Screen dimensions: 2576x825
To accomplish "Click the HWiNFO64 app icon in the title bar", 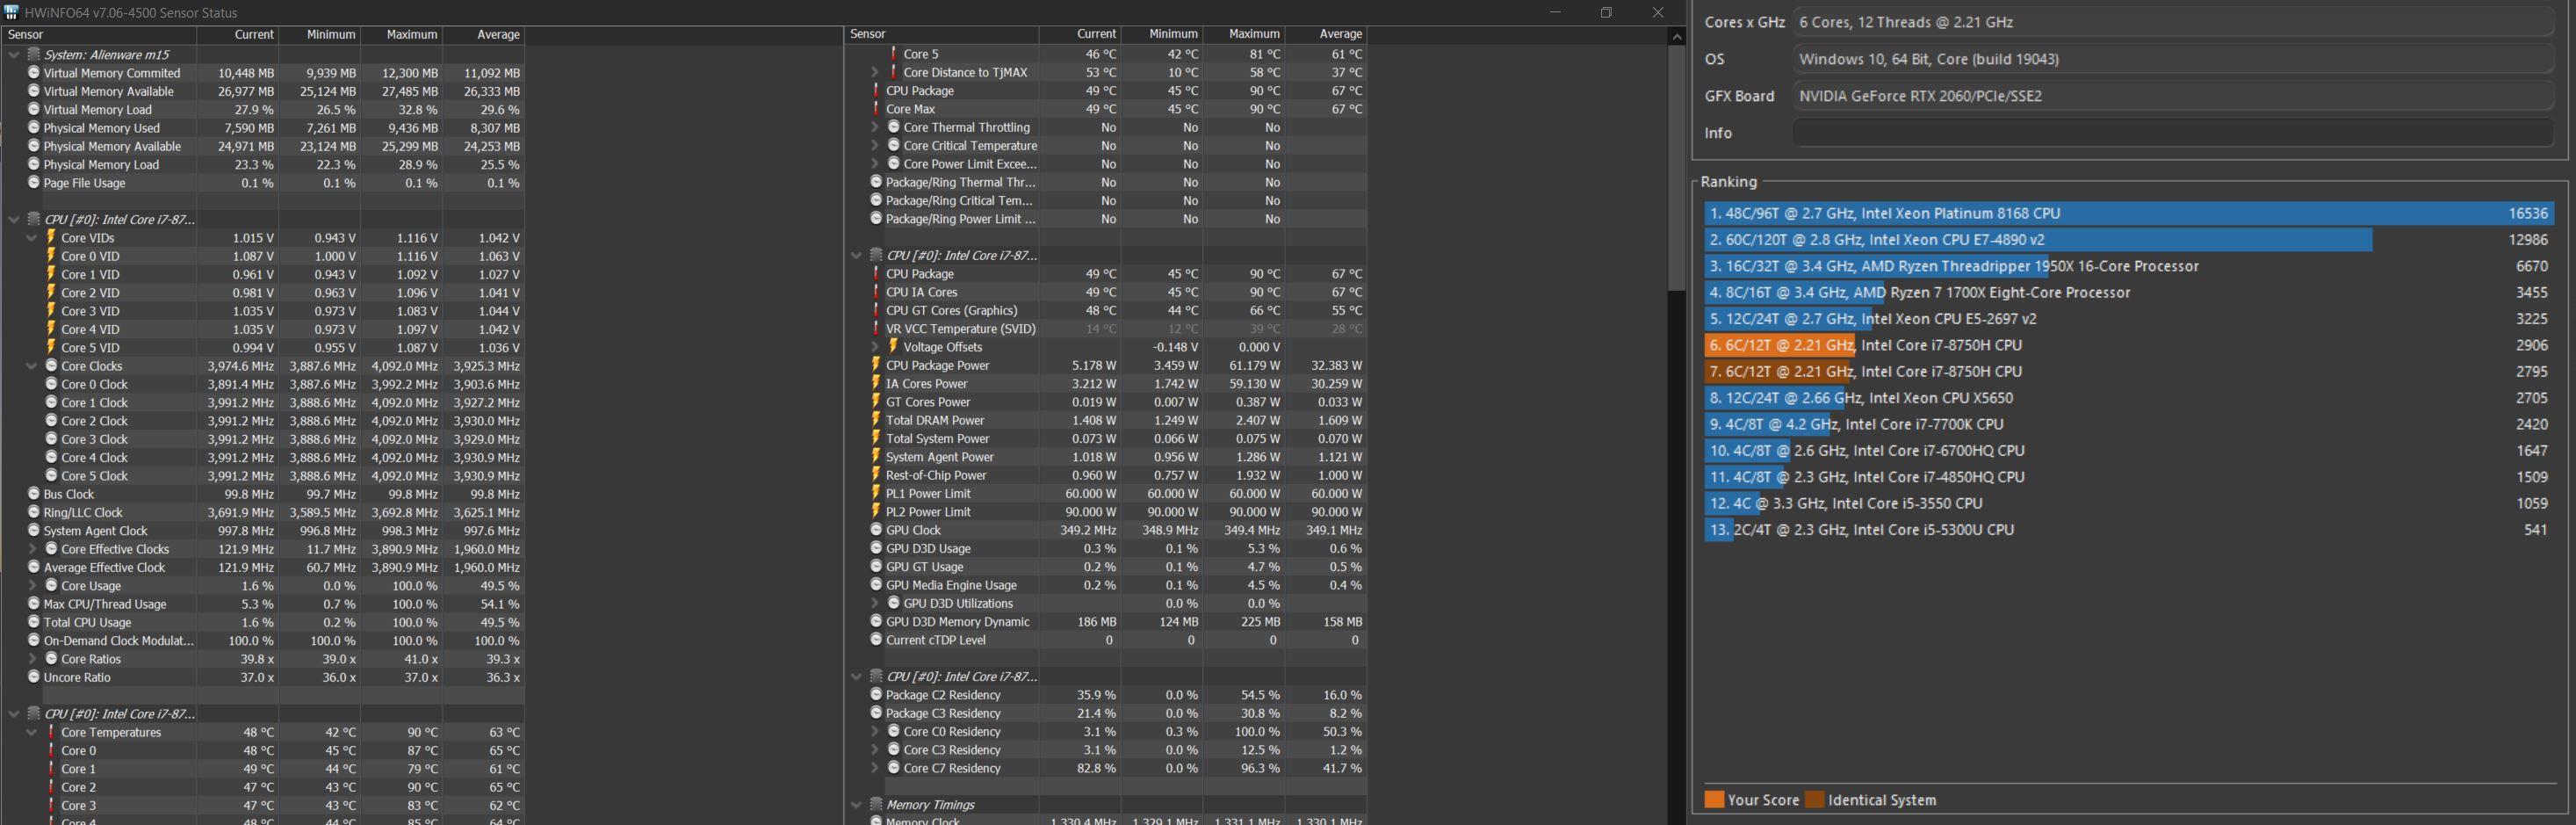I will [11, 12].
